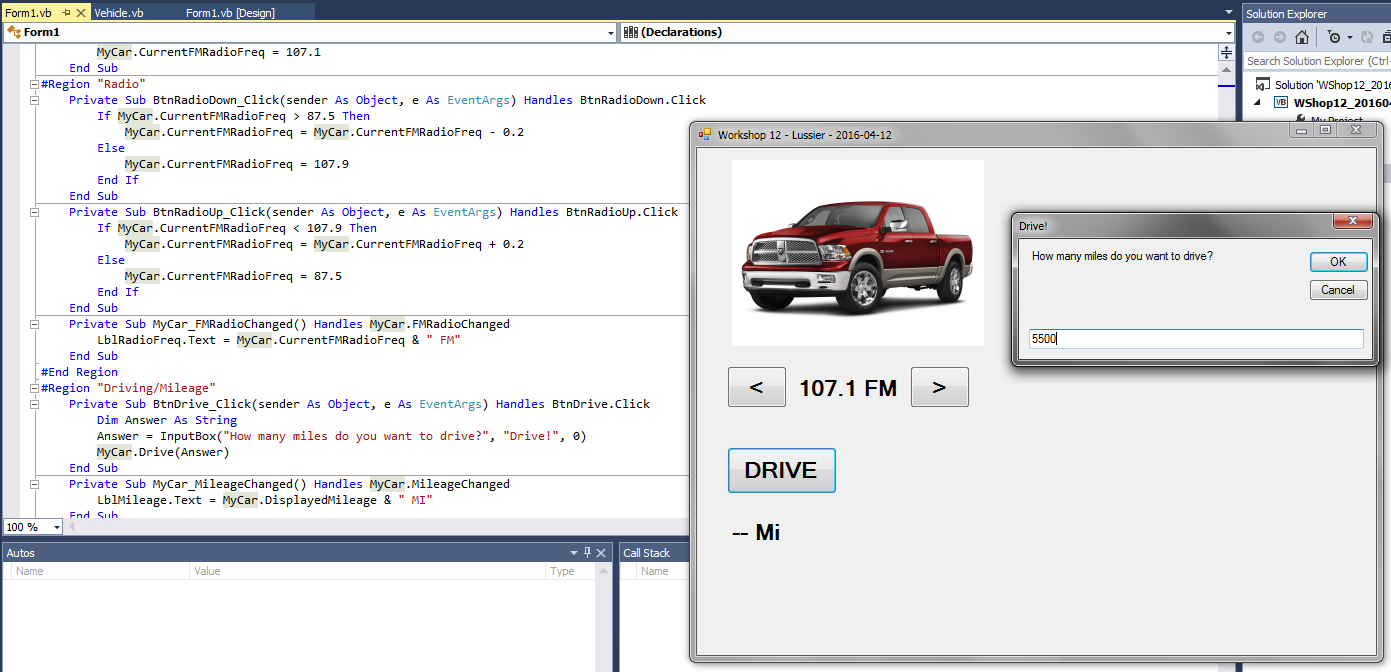
Task: Select the Solution 'WShop12' tree node
Action: click(x=1323, y=85)
